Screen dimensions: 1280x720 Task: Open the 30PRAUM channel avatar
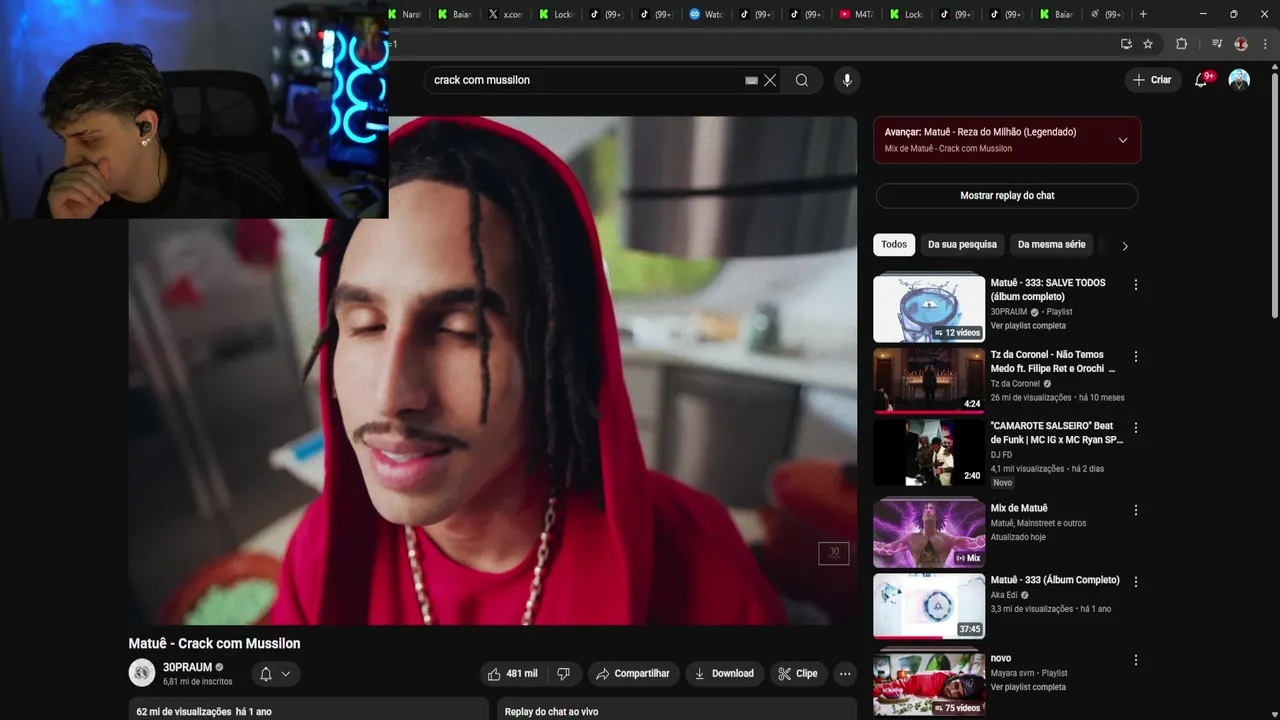[x=142, y=673]
